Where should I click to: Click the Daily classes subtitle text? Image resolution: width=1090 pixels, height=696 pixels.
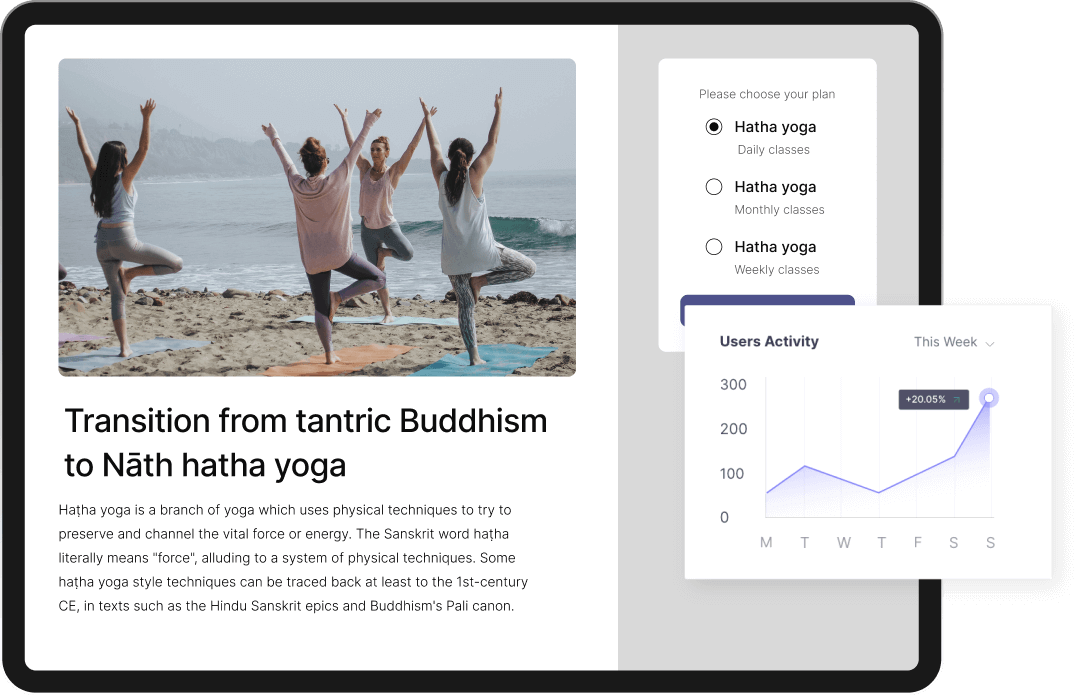pyautogui.click(x=773, y=150)
